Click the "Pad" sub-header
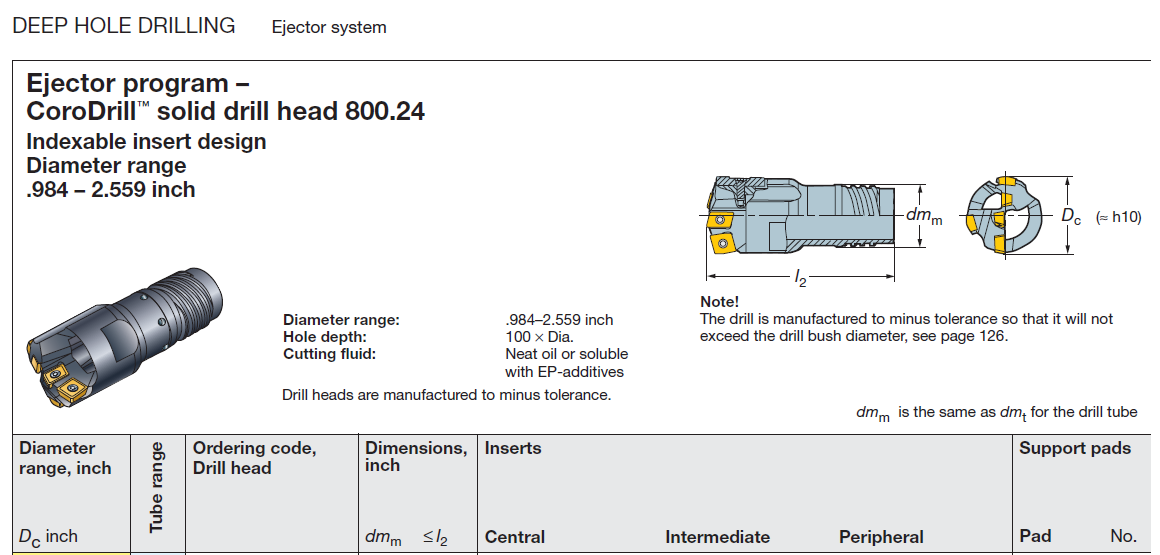Screen dimensions: 1160x555 (1035, 536)
